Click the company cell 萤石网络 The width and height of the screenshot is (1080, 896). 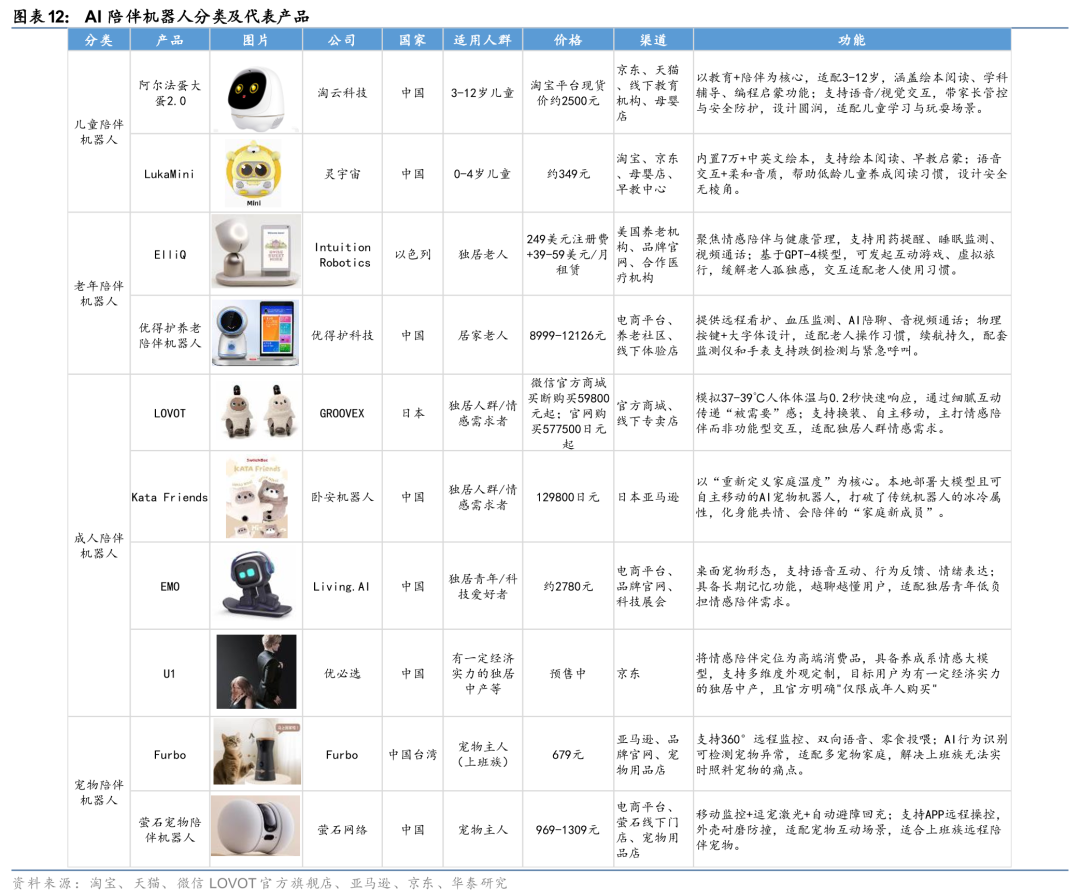(342, 830)
